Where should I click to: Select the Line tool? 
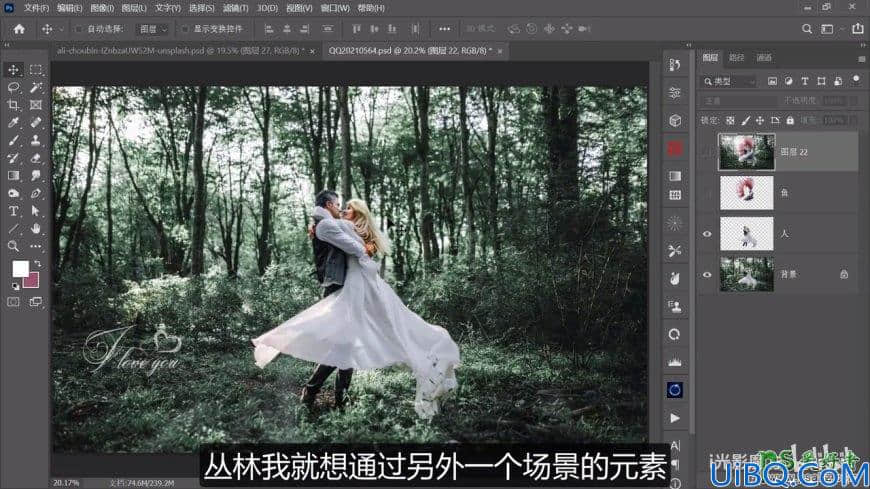tap(14, 229)
